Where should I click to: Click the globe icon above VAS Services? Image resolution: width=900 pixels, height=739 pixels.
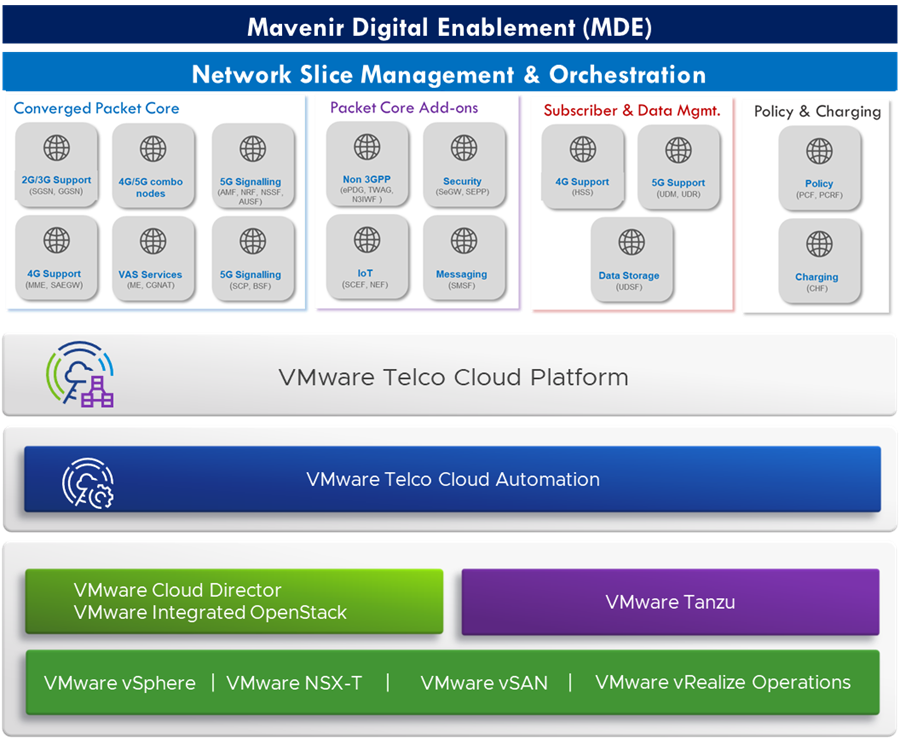pos(153,241)
